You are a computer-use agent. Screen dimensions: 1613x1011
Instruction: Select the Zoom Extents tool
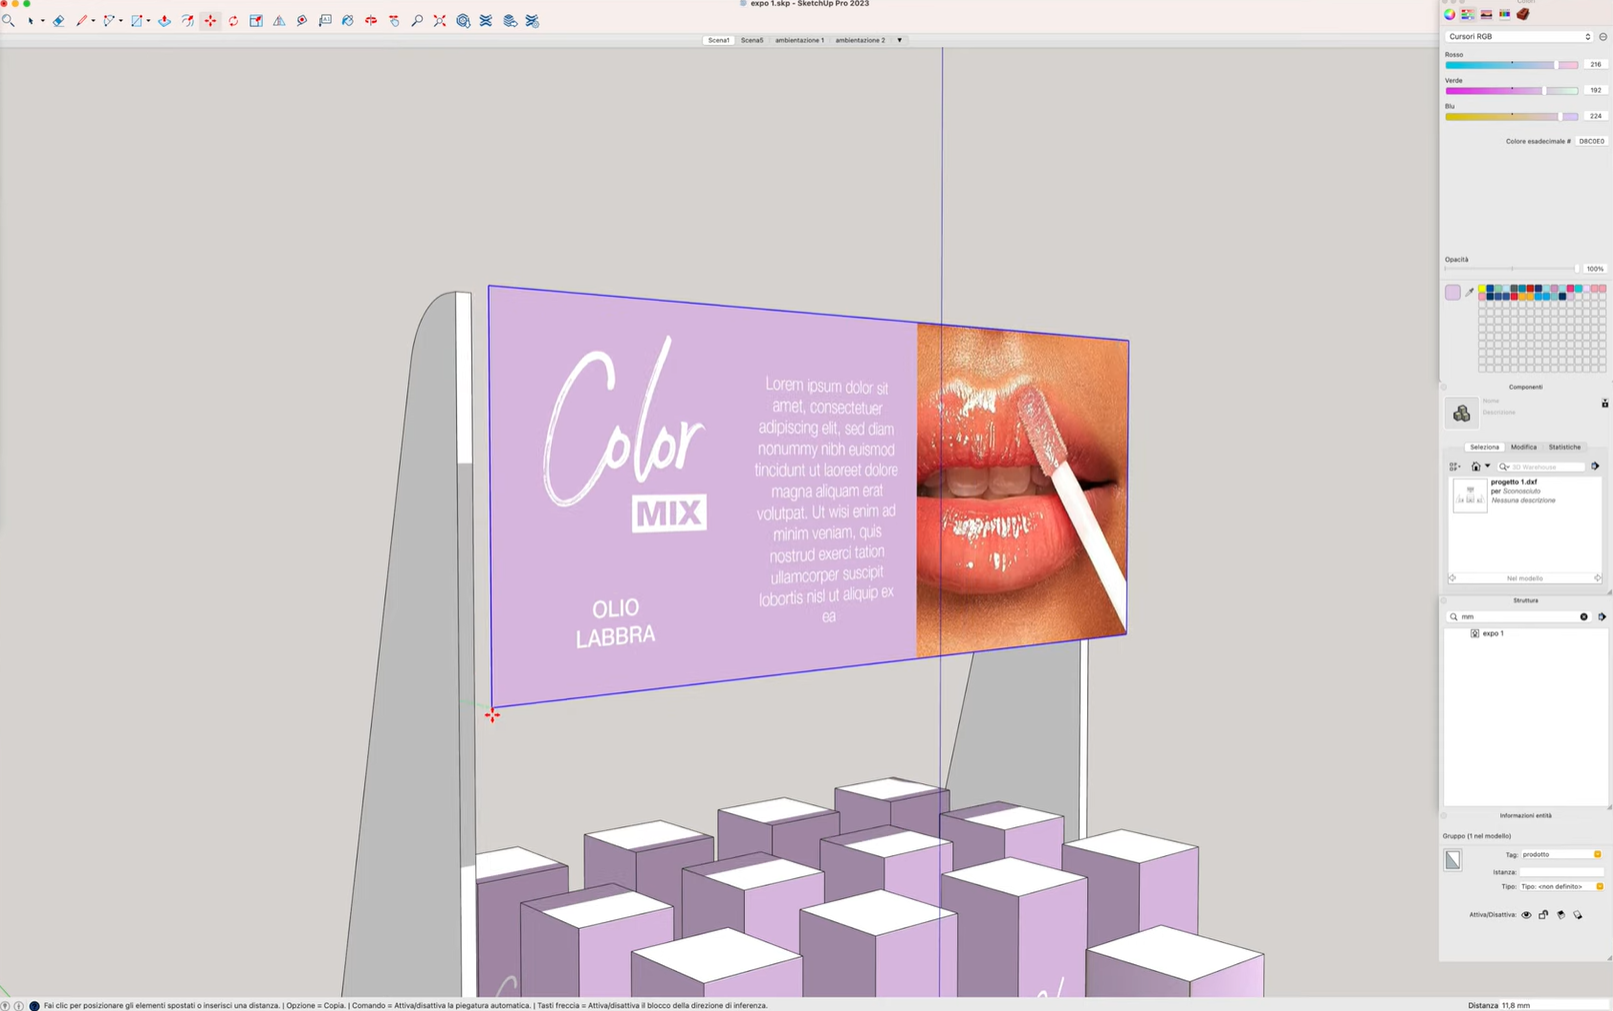click(440, 21)
